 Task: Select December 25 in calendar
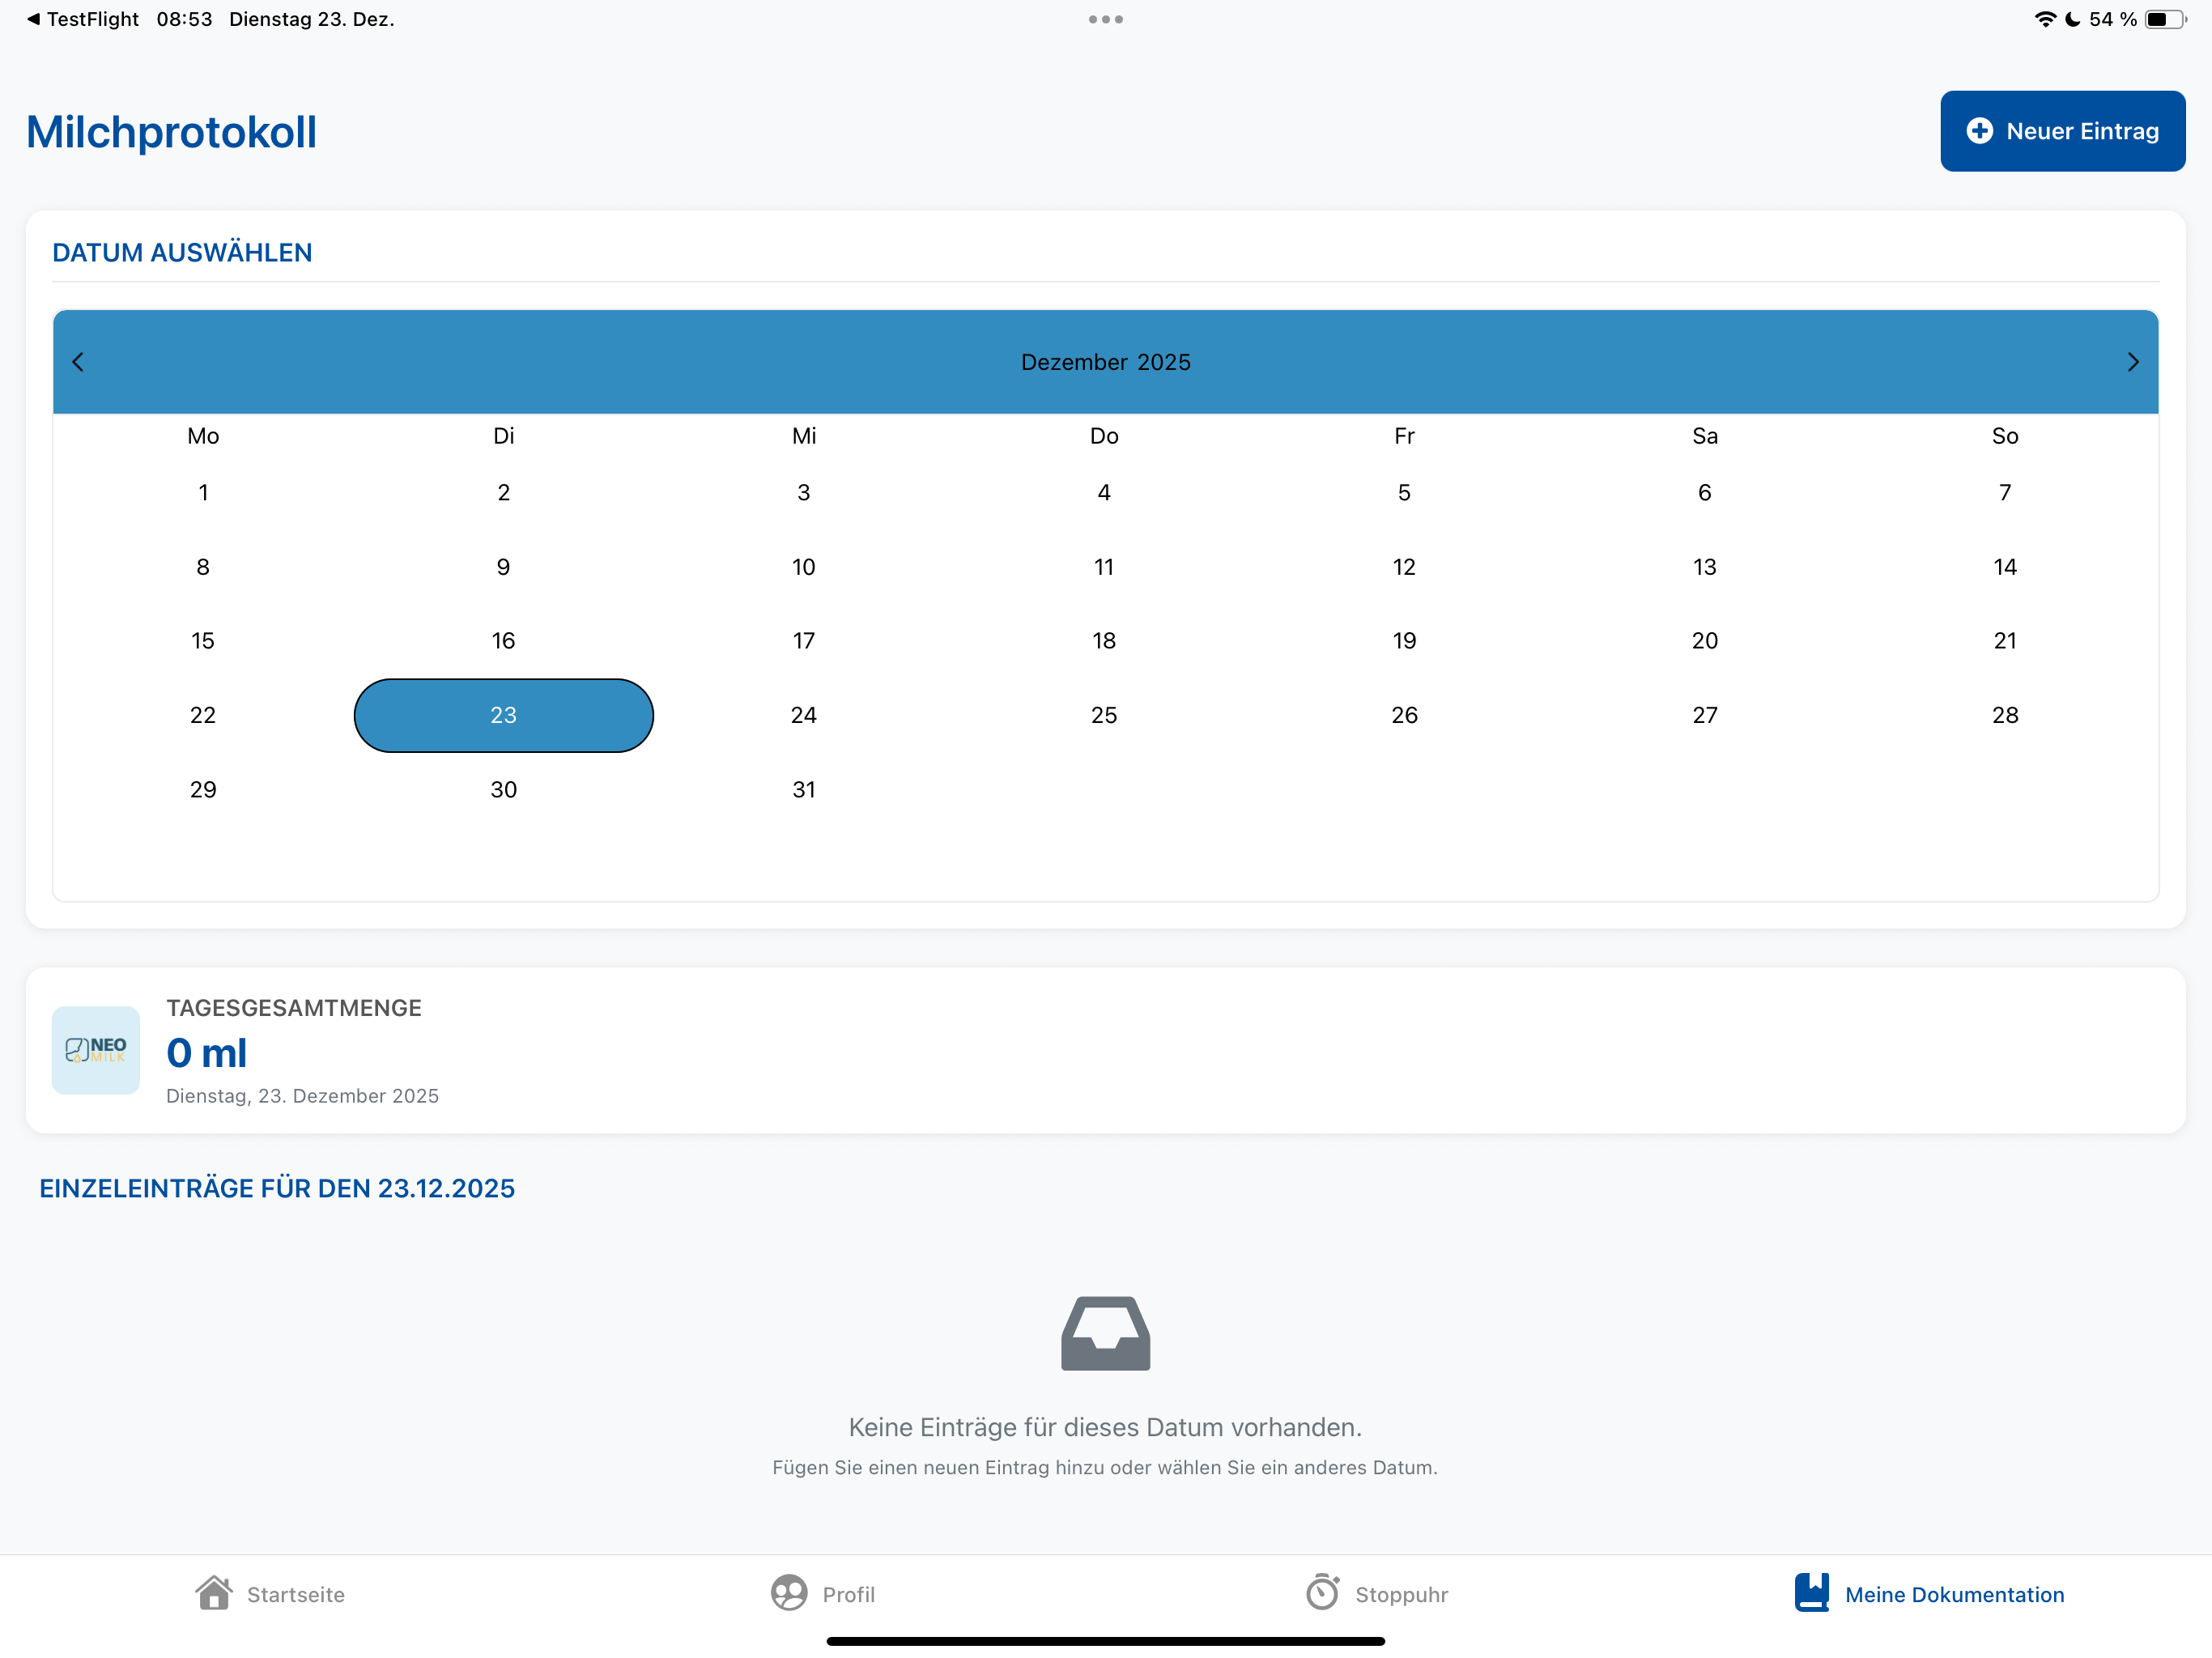[1104, 715]
